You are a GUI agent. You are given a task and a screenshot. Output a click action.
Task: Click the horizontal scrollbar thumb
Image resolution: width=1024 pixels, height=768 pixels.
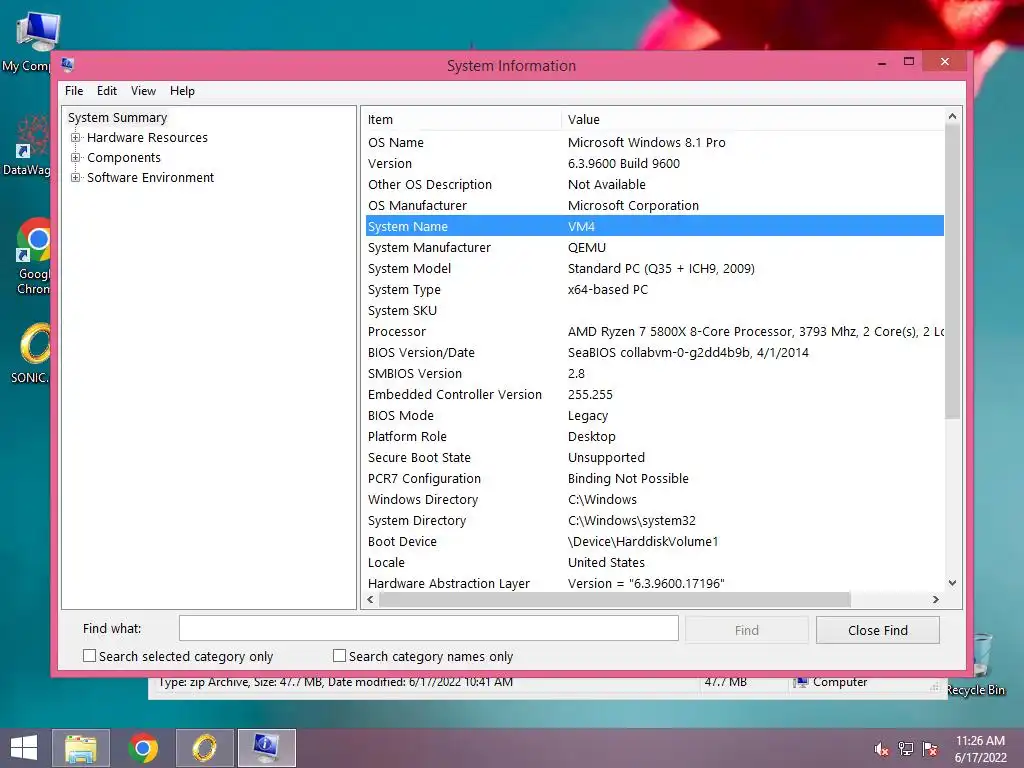click(x=615, y=599)
